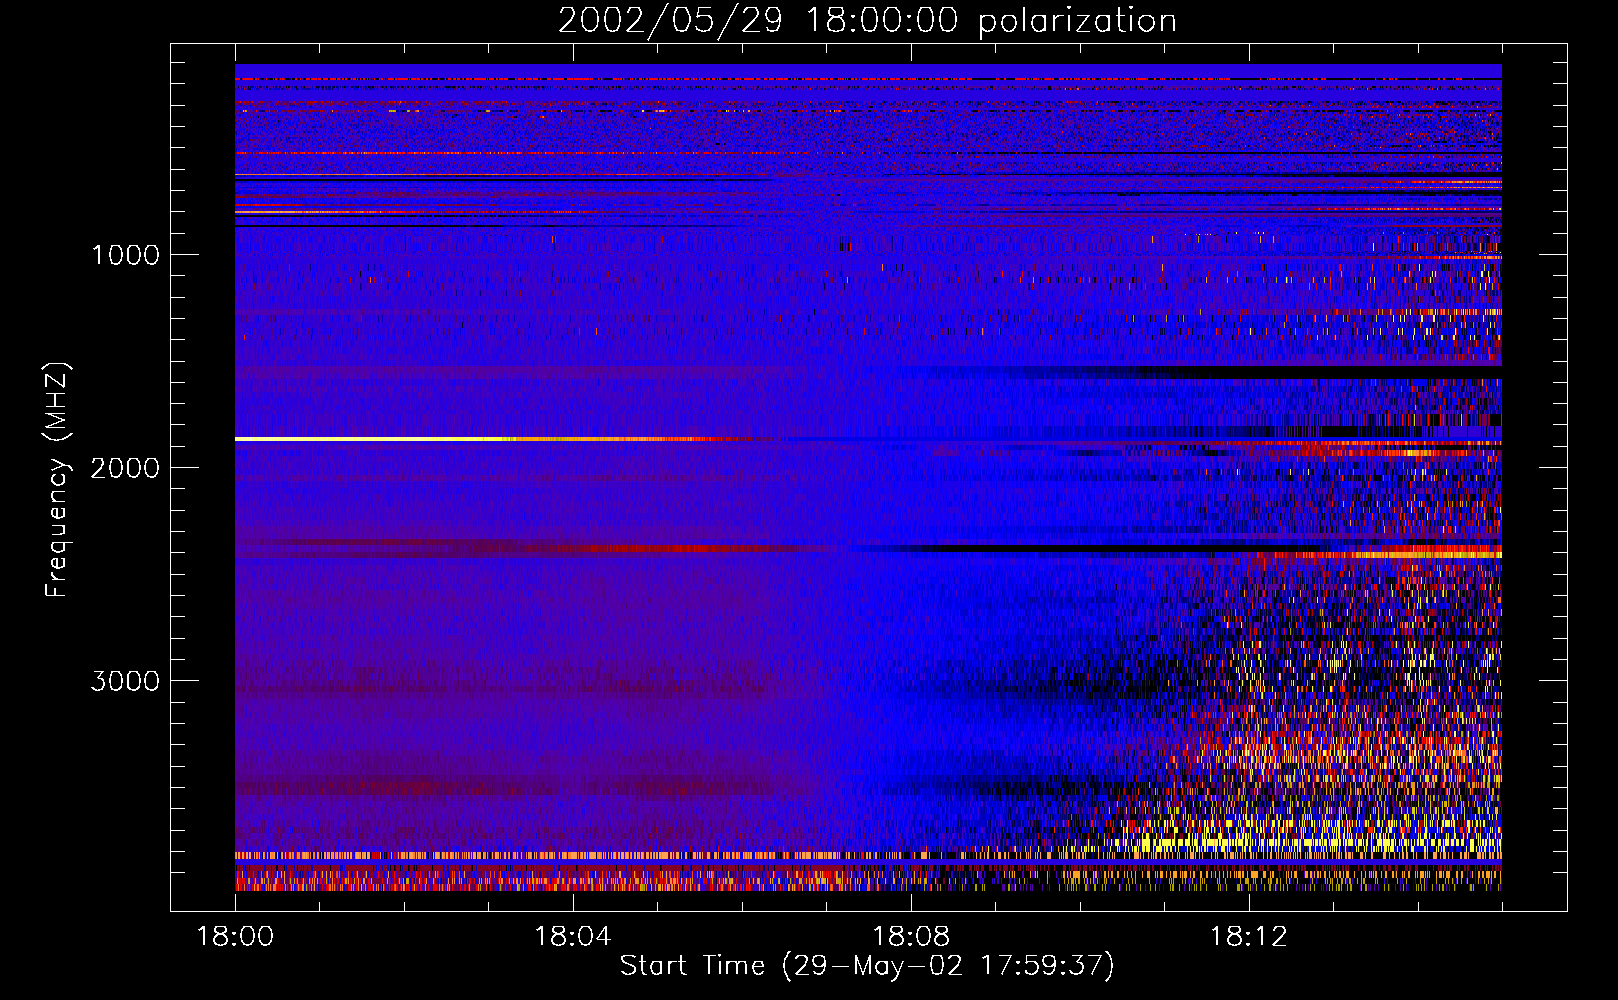Click the 3000 frequency tick label
The height and width of the screenshot is (1000, 1618).
point(125,681)
